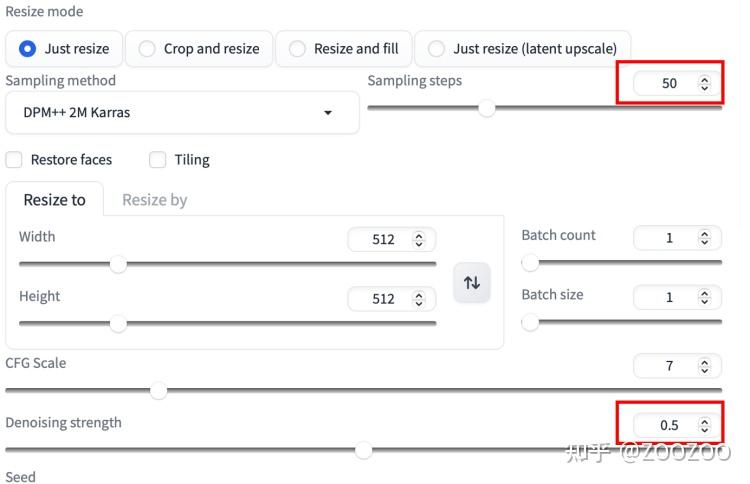
Task: Click the CFG Scale stepper arrows
Action: tap(704, 366)
